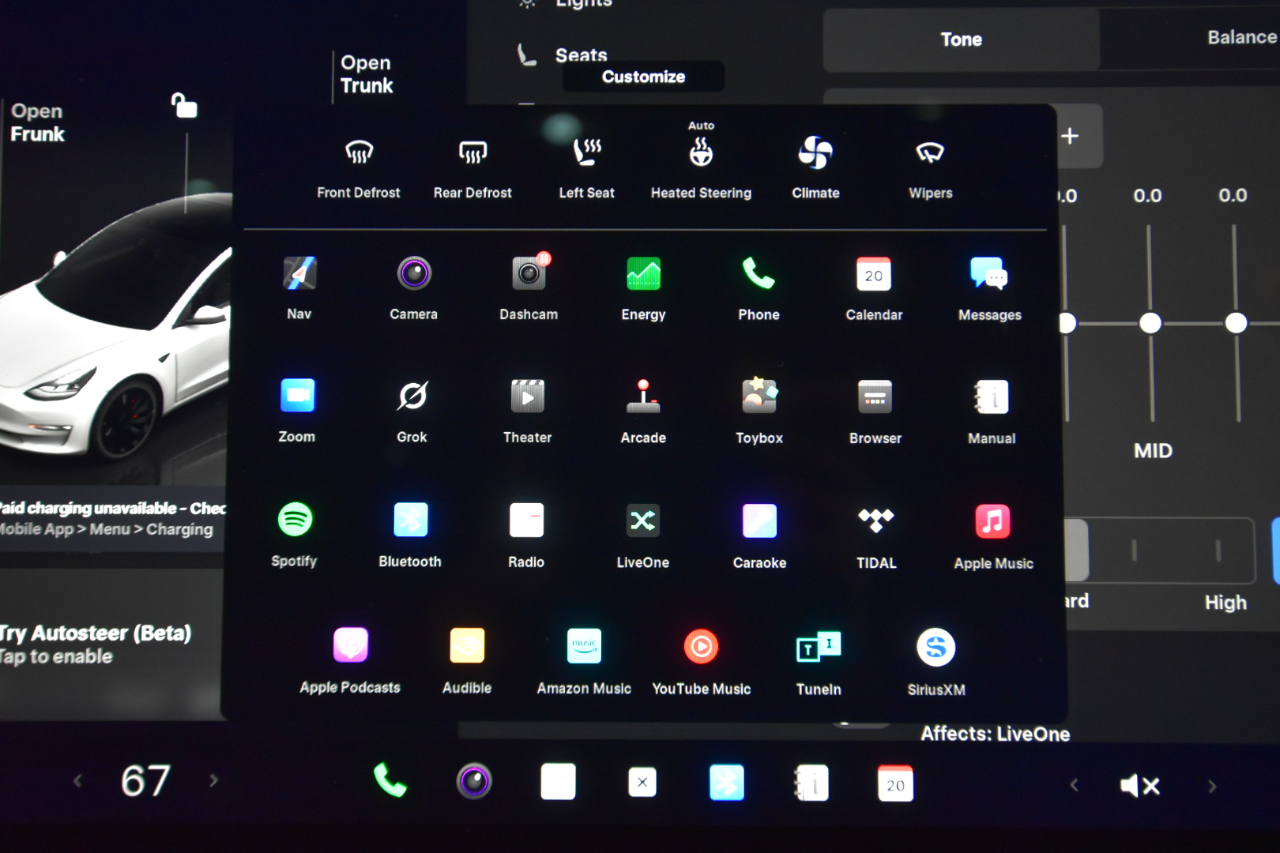The image size is (1280, 853).
Task: Raise volume with right chevron beside speaker
Action: [1212, 786]
